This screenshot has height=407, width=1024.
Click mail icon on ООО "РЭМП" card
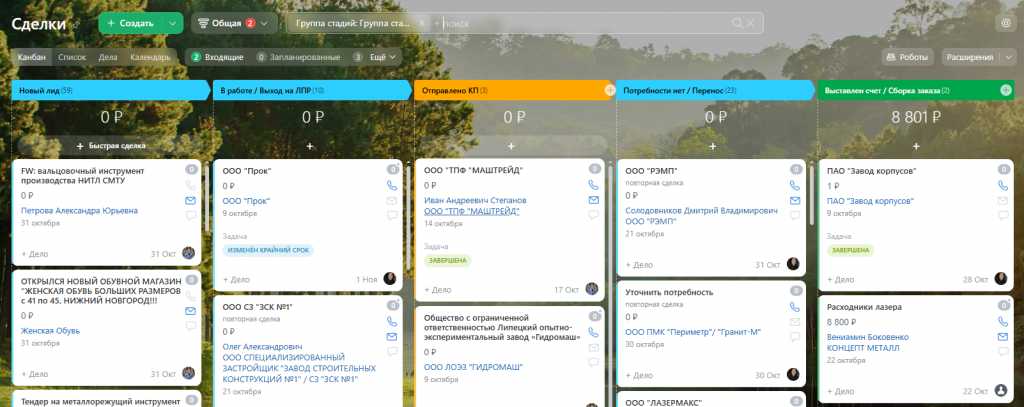(794, 201)
